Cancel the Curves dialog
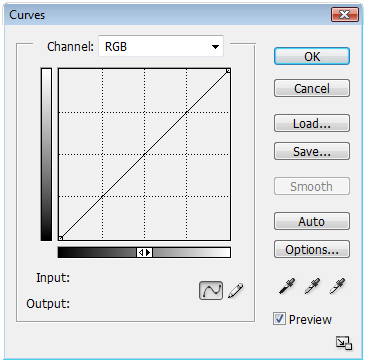Screen dimensions: 365x362 coord(312,88)
